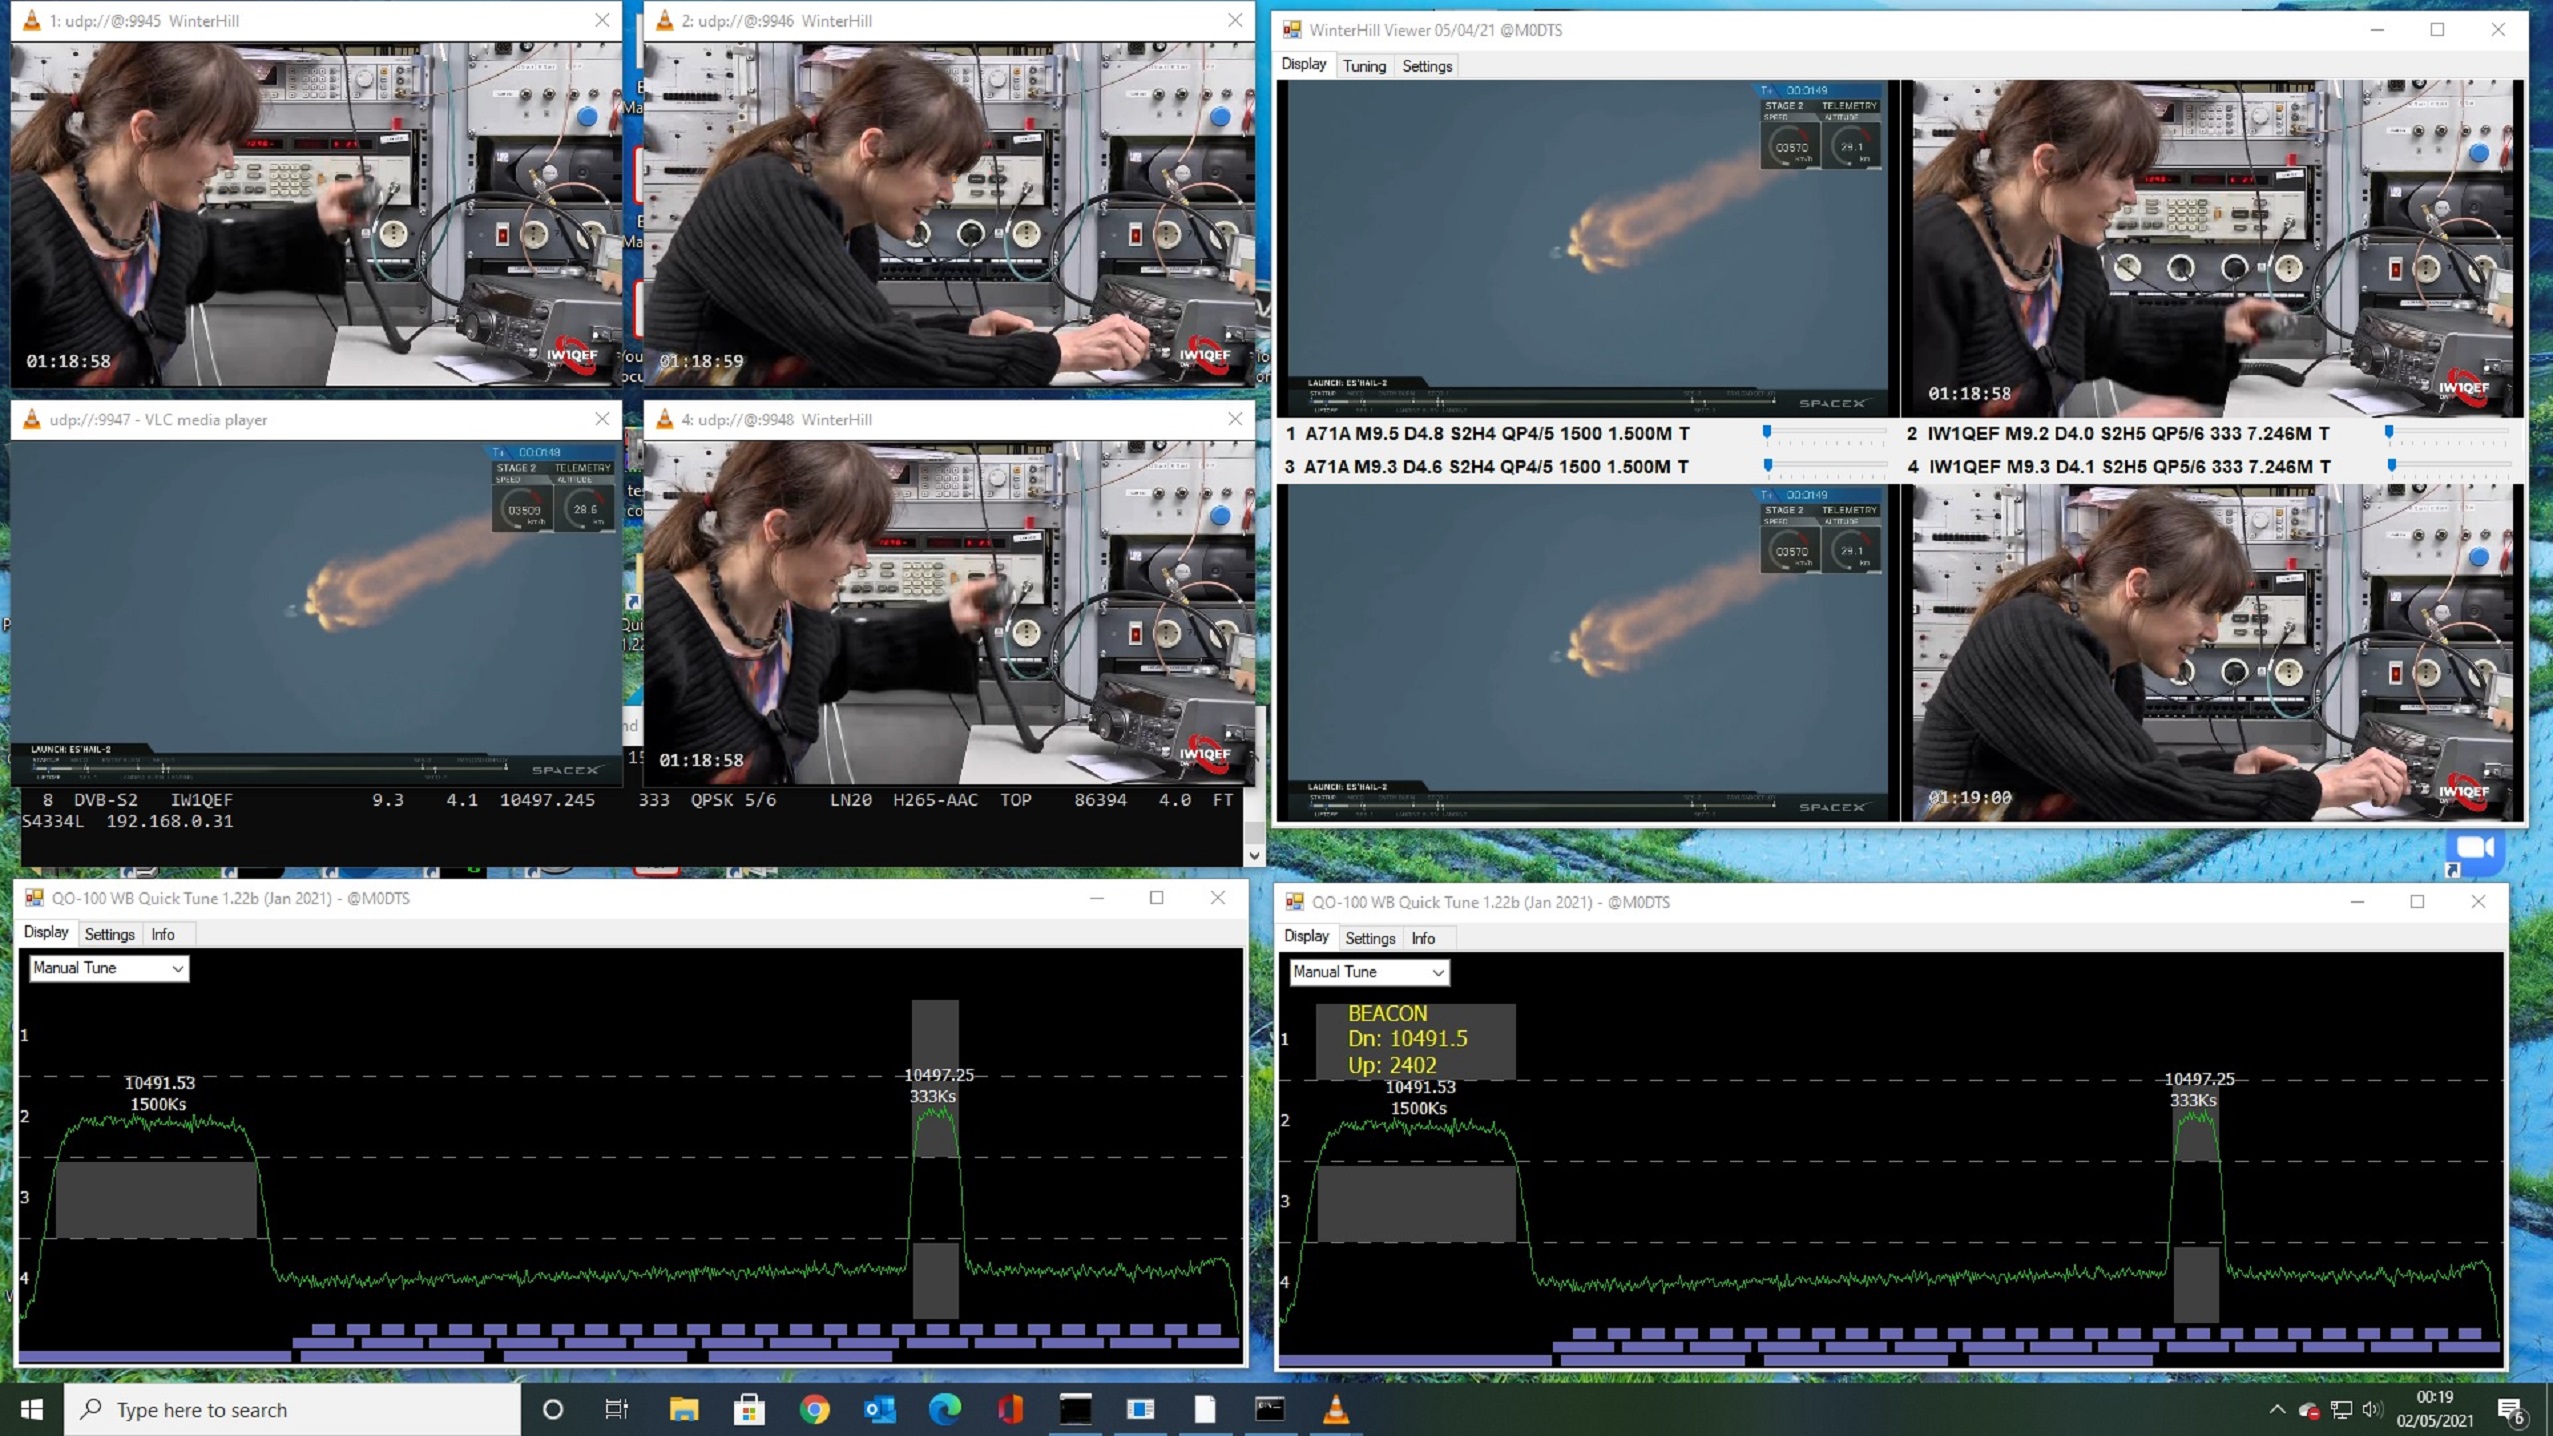Screen dimensions: 2553x1436
Task: Click the receiver 2 IW1QEF video pane in WinterHill Viewer
Action: tap(2212, 248)
